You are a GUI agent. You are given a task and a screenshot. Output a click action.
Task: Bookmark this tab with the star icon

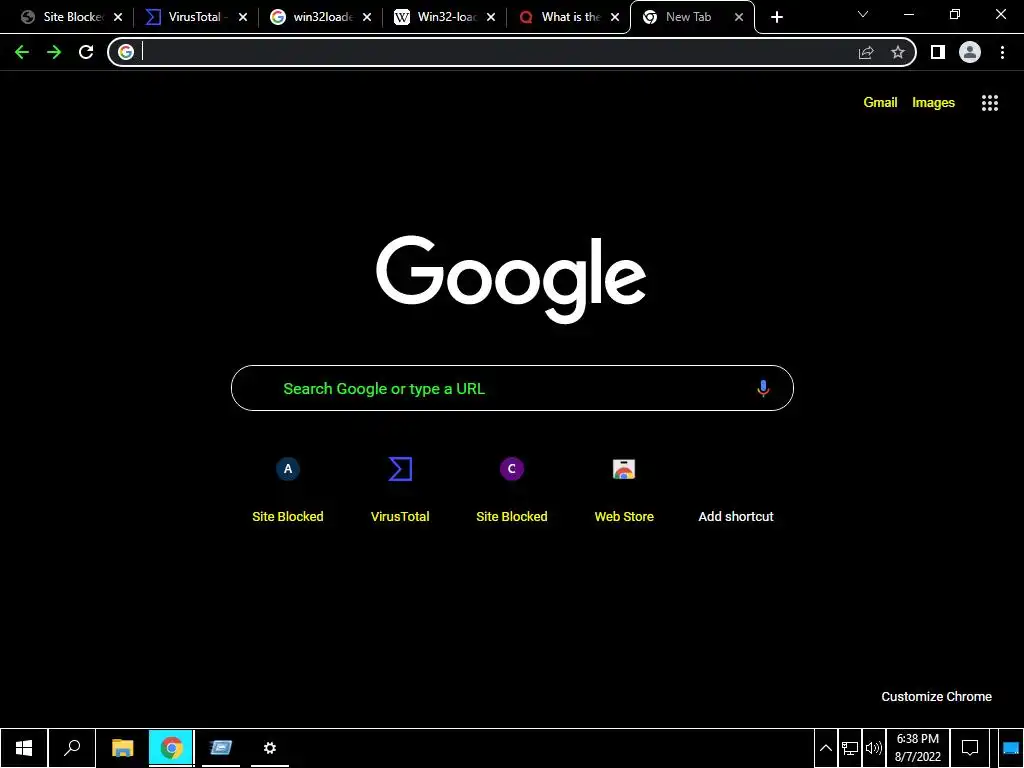(x=898, y=52)
